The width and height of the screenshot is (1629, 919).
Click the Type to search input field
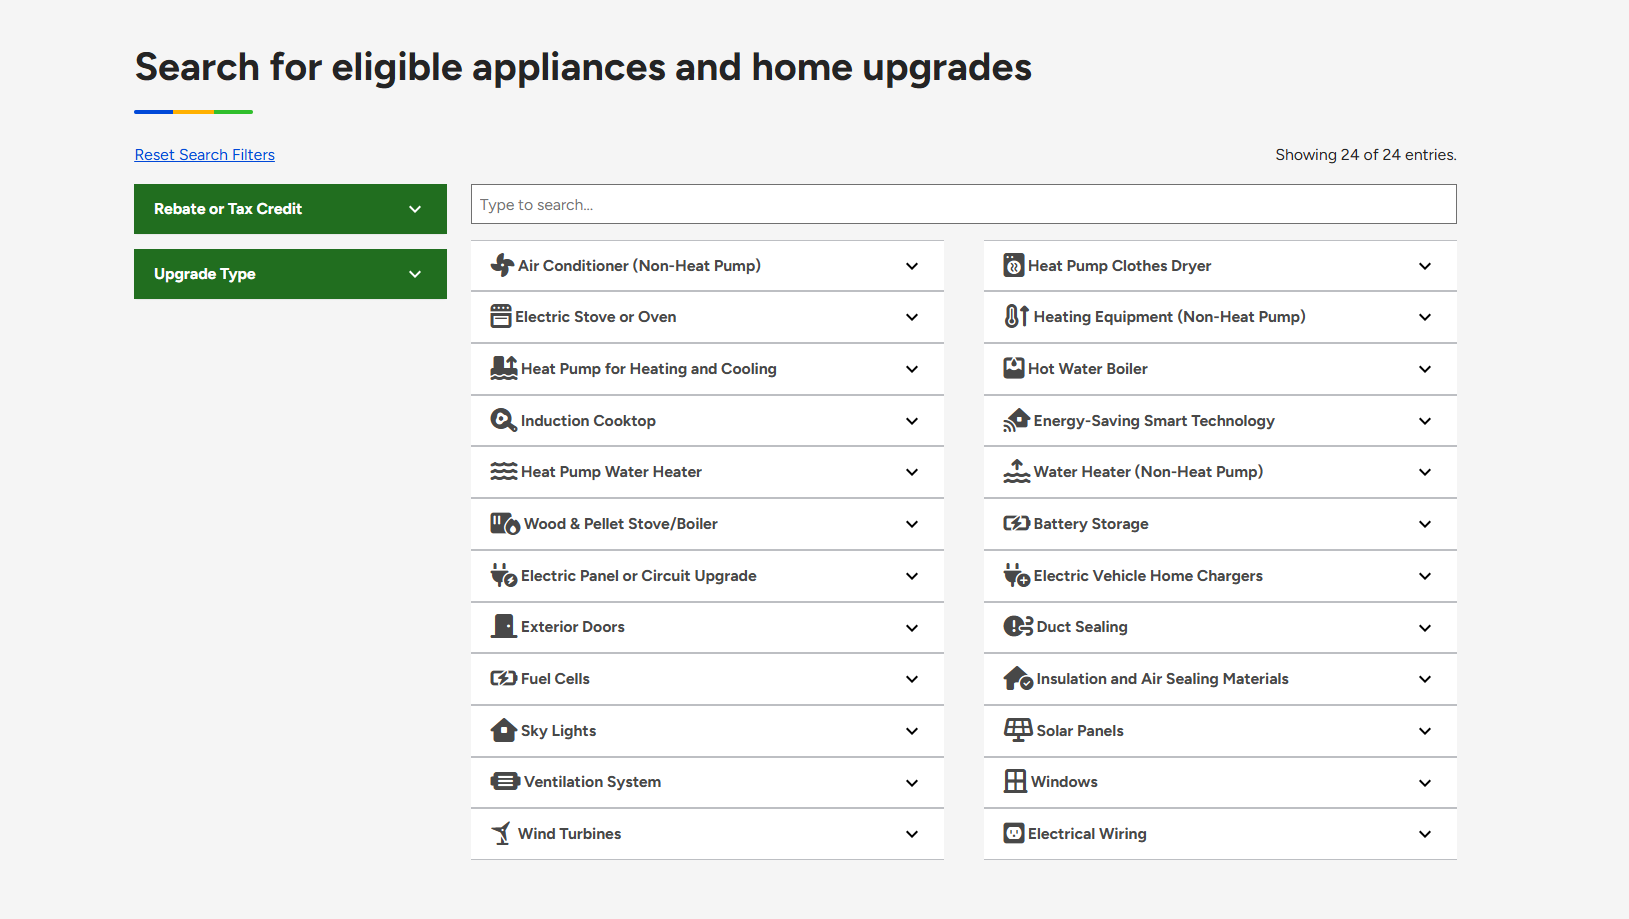click(x=964, y=204)
